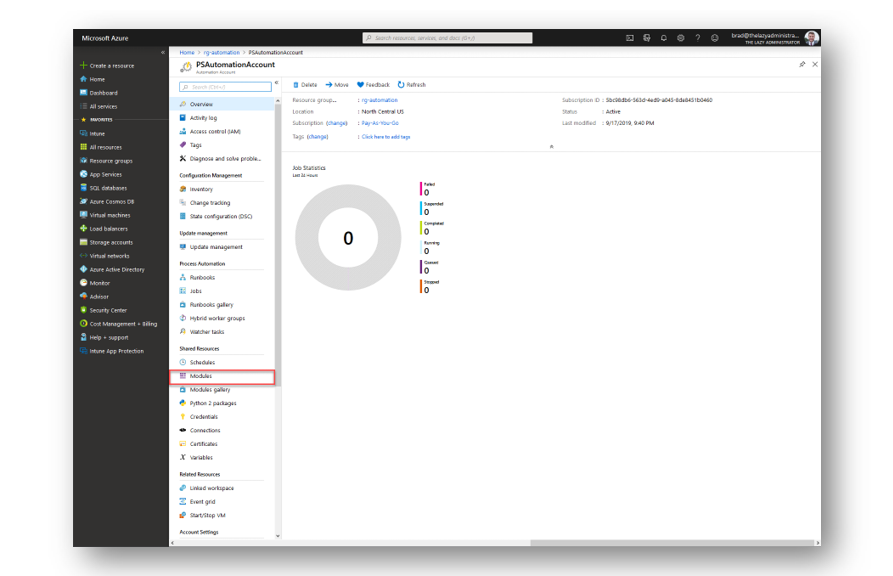Focus the top resources search box

(x=448, y=38)
